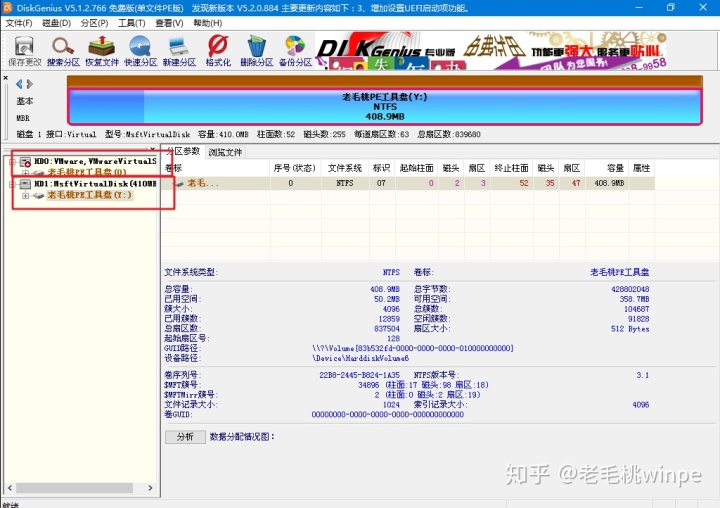
Task: Restore down the DiskGenius window
Action: [671, 7]
